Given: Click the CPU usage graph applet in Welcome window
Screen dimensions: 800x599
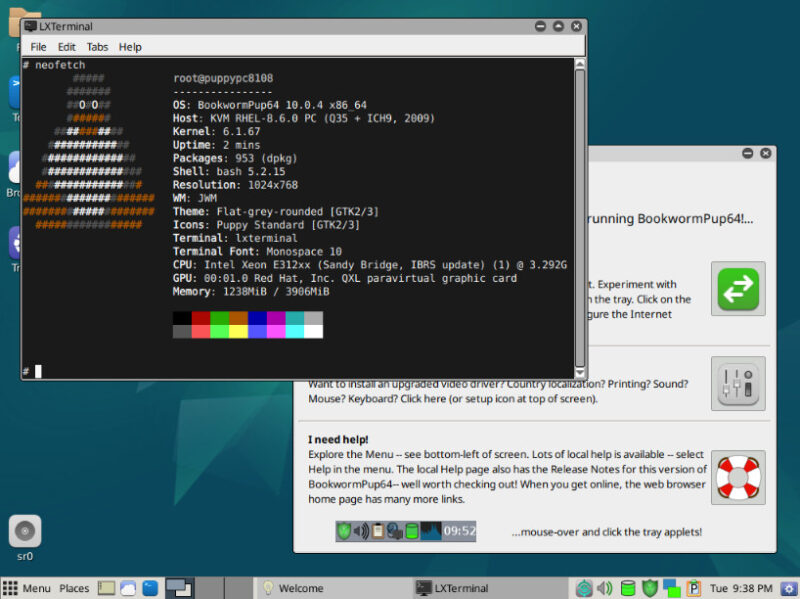Looking at the screenshot, I should point(431,531).
